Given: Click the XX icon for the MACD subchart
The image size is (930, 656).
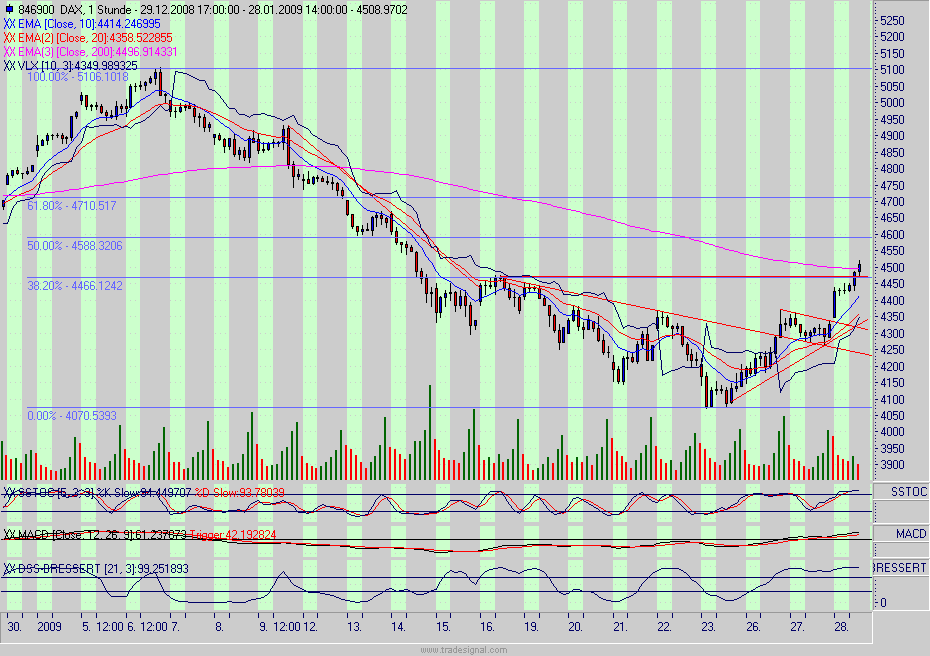Looking at the screenshot, I should tap(8, 533).
